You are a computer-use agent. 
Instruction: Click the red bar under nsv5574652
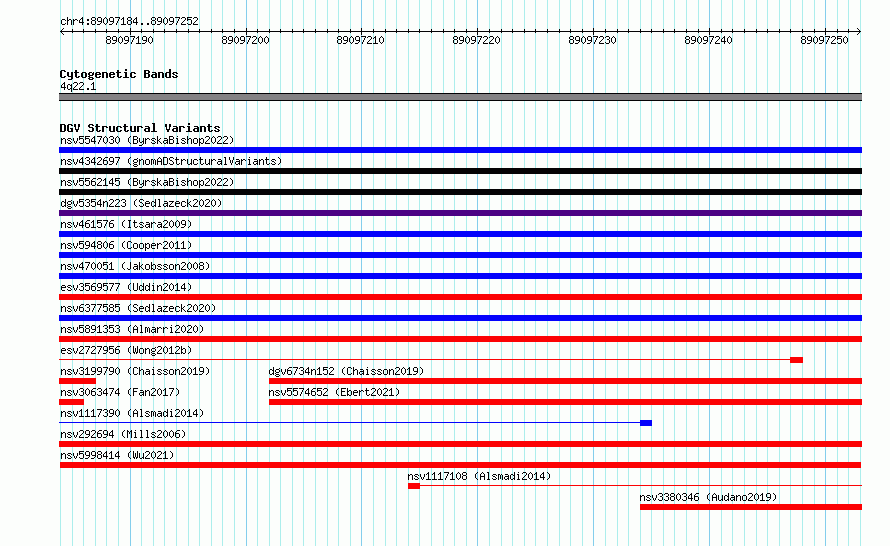coord(565,402)
